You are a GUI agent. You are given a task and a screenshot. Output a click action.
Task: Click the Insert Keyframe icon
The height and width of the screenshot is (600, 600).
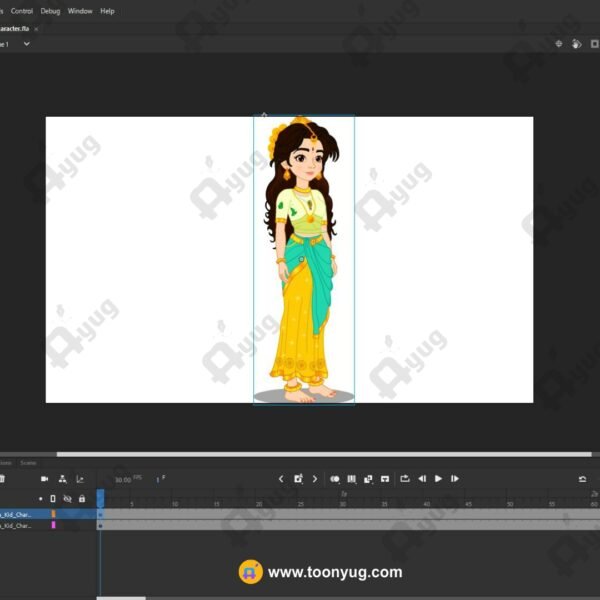tap(298, 479)
